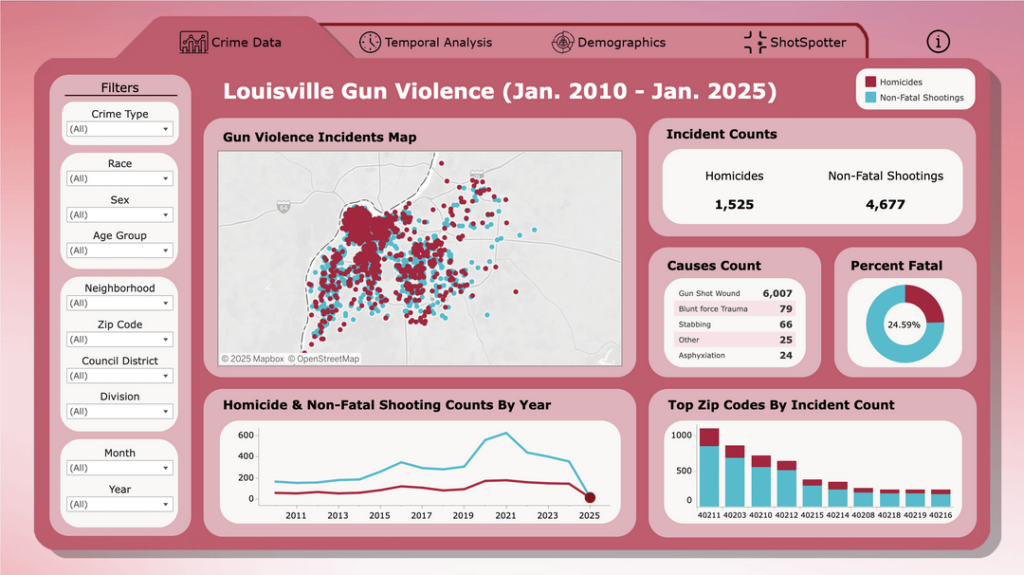1024x575 pixels.
Task: Click the 40218 zip code label
Action: (889, 516)
